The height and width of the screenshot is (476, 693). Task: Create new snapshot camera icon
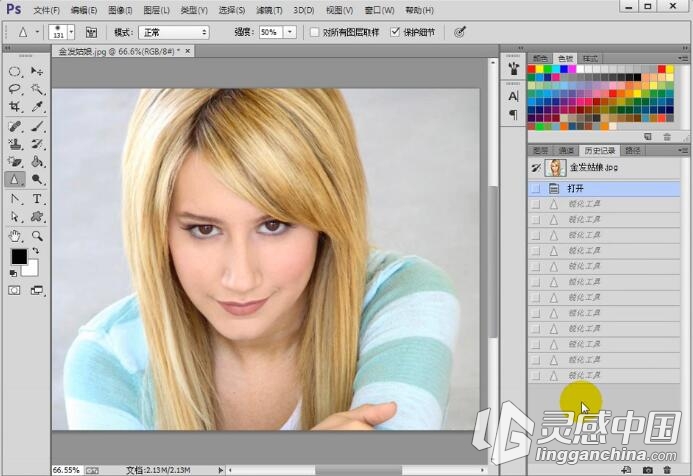tap(647, 470)
